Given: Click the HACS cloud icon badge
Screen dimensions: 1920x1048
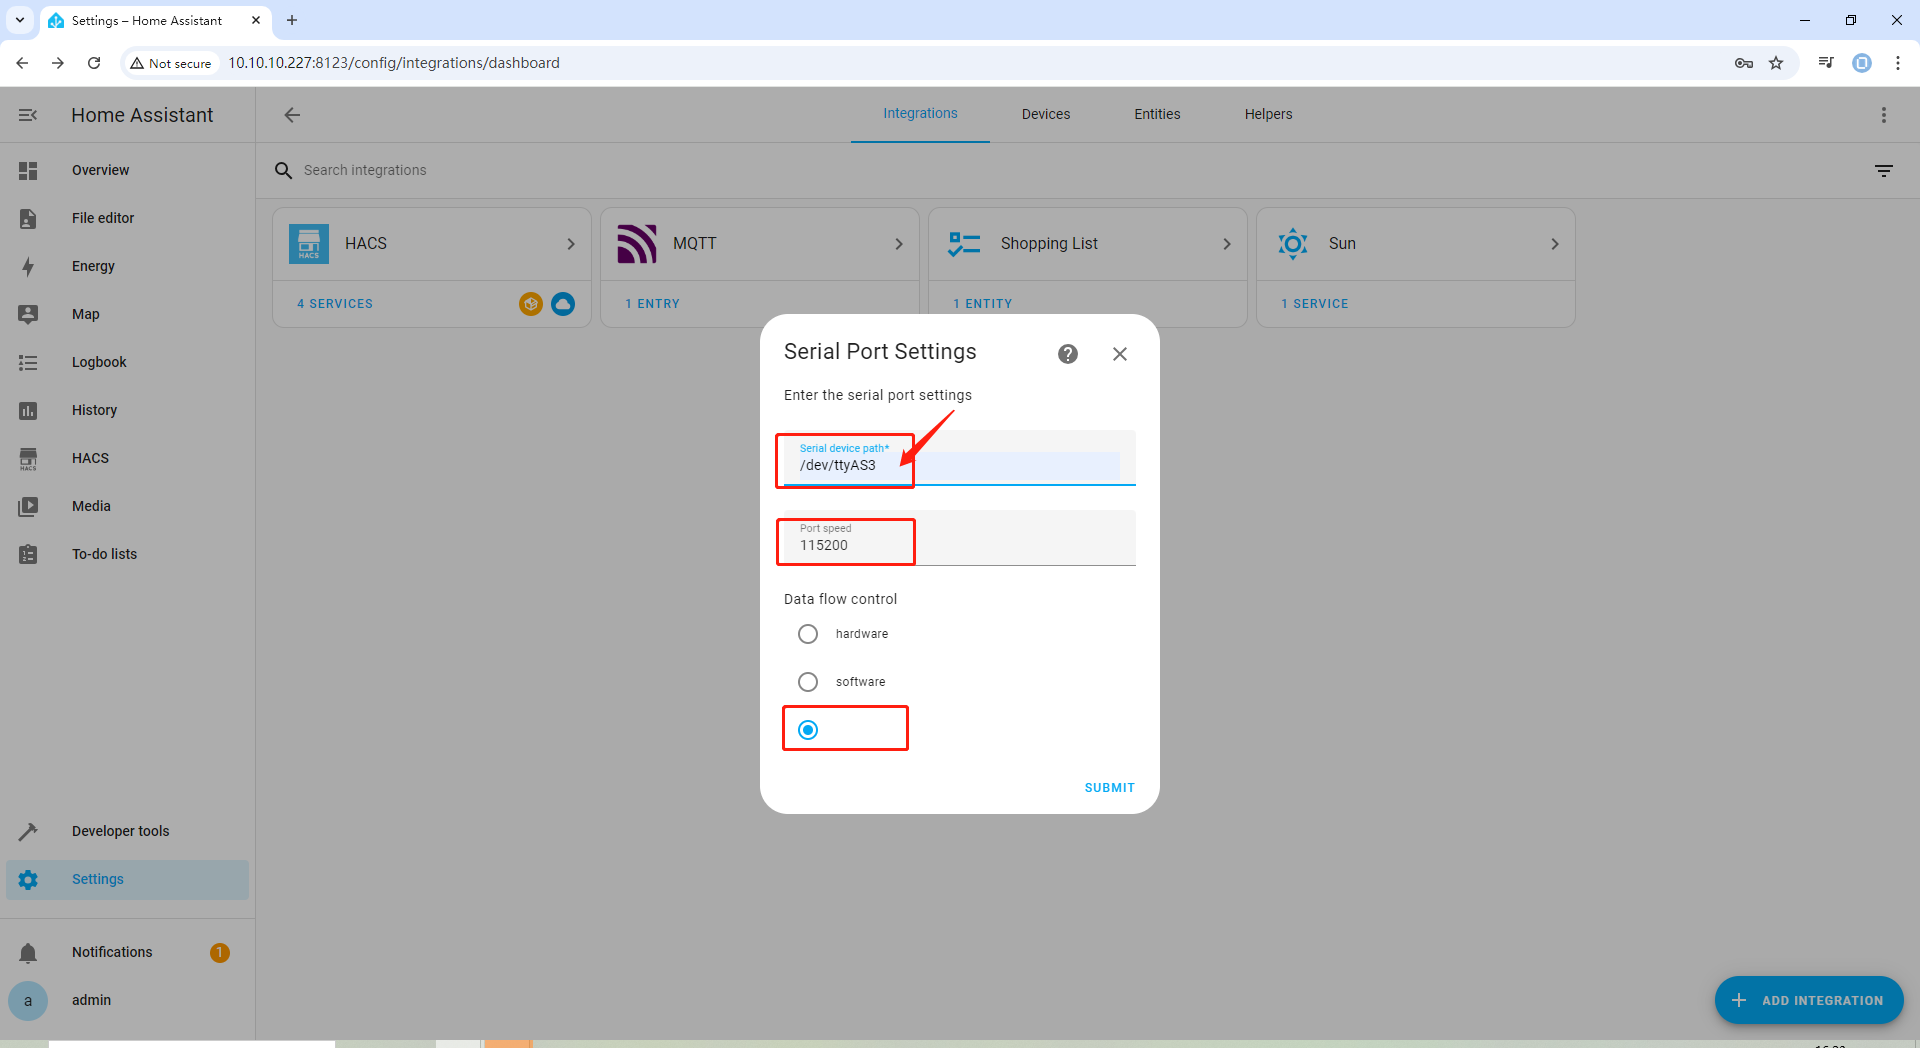Looking at the screenshot, I should 563,304.
